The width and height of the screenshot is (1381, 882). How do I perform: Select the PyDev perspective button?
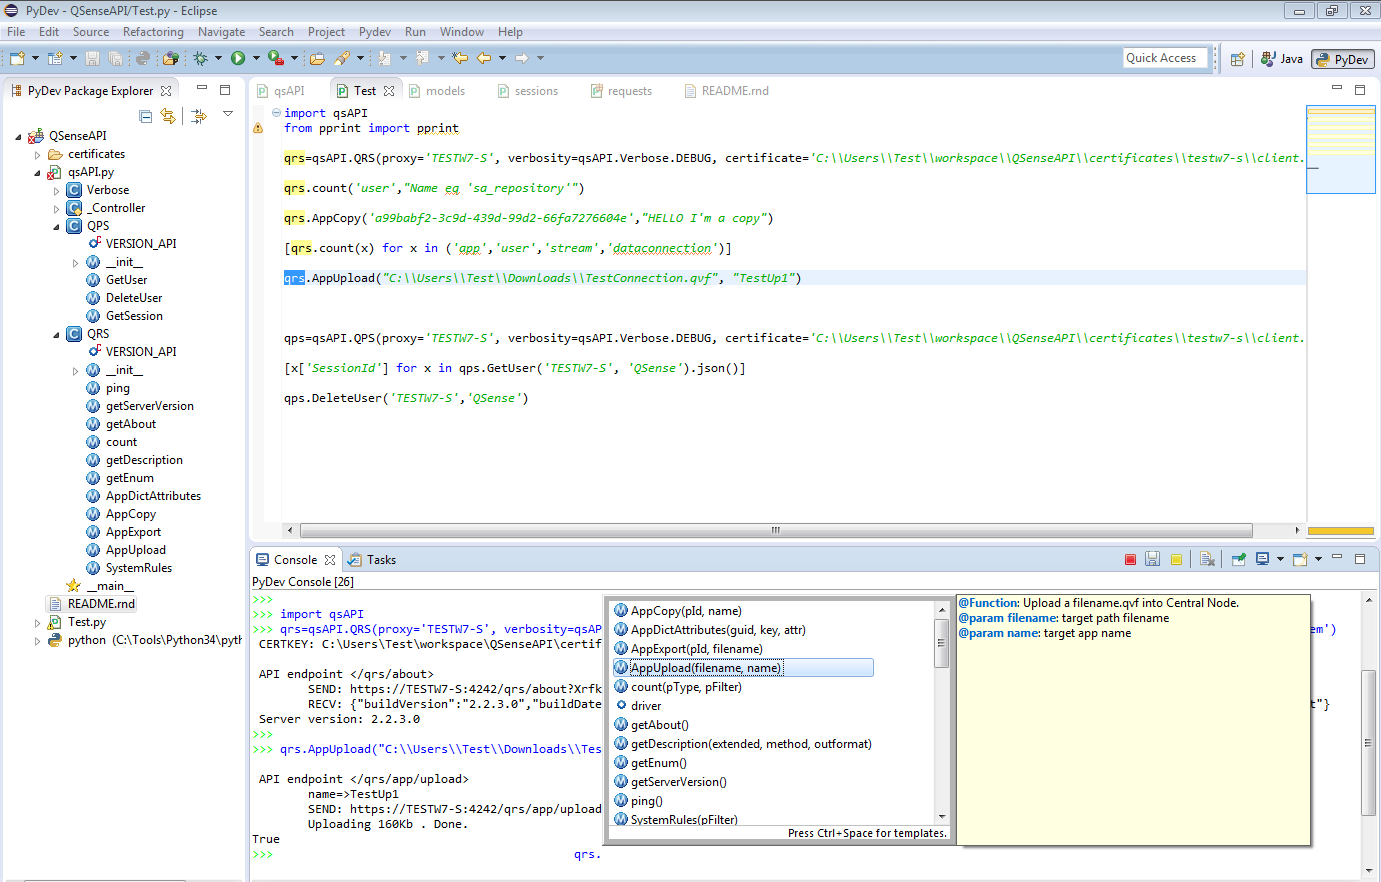pyautogui.click(x=1343, y=59)
